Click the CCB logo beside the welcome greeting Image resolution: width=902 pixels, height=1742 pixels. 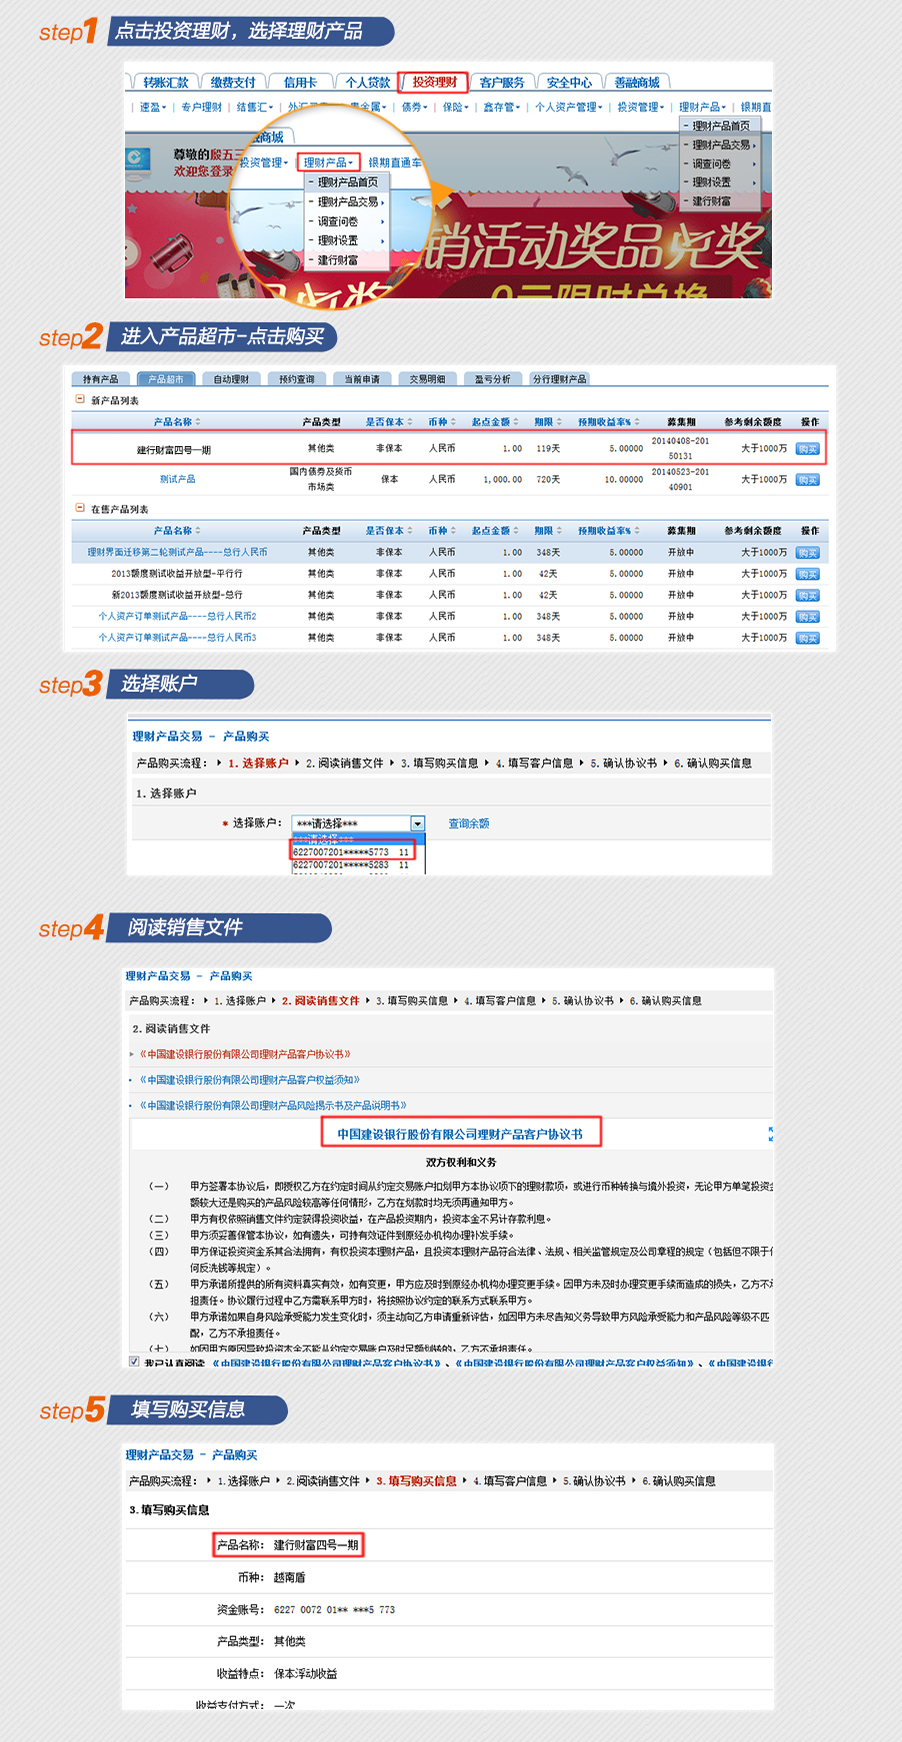138,160
